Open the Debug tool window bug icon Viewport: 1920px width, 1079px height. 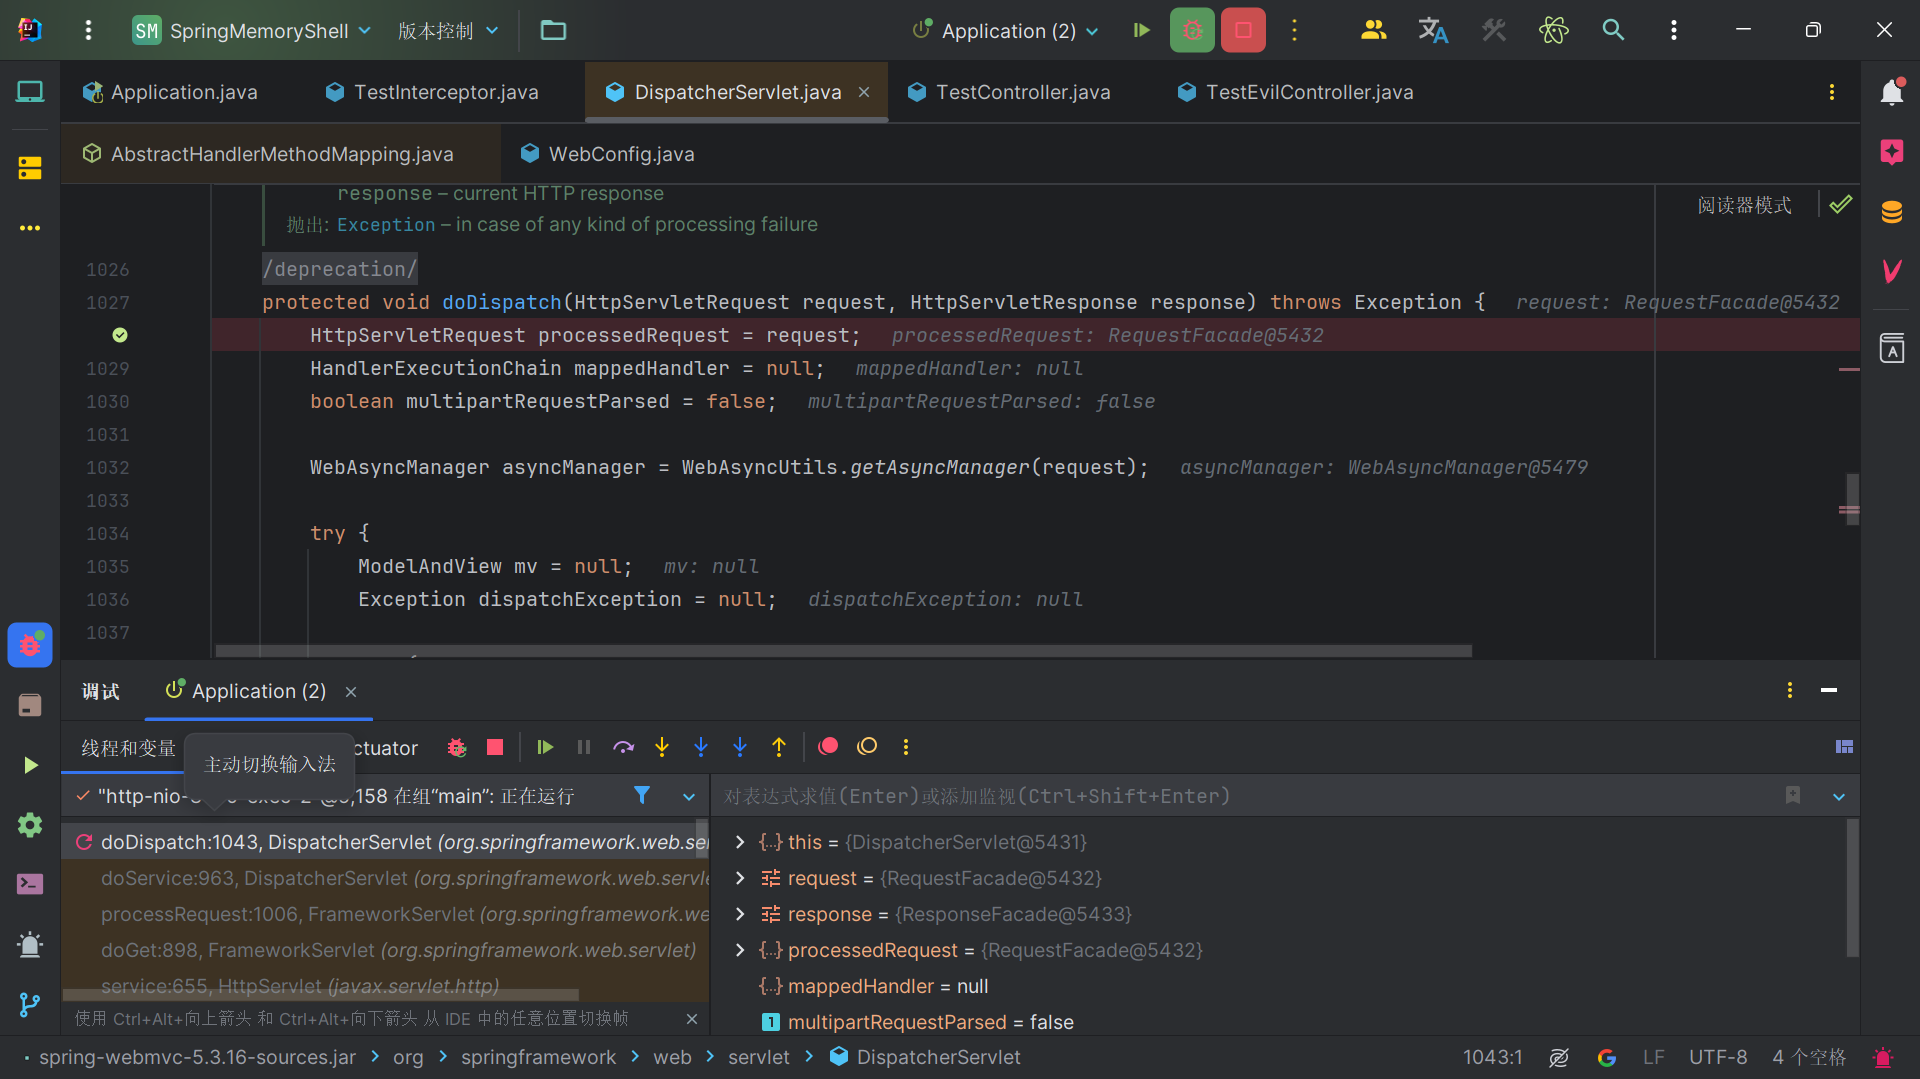pos(30,645)
